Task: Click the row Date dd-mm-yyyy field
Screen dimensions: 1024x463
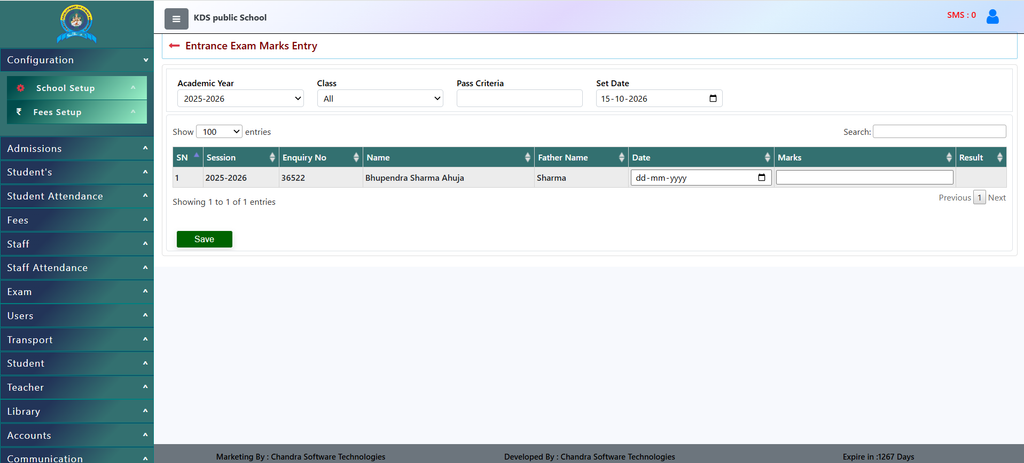Action: (701, 178)
